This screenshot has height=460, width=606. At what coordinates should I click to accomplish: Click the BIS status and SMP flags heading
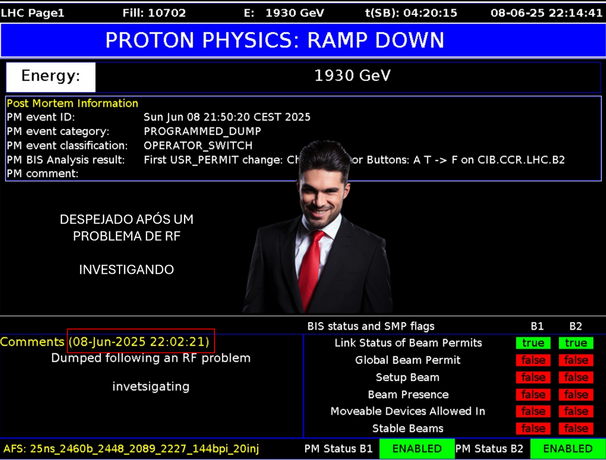371,326
